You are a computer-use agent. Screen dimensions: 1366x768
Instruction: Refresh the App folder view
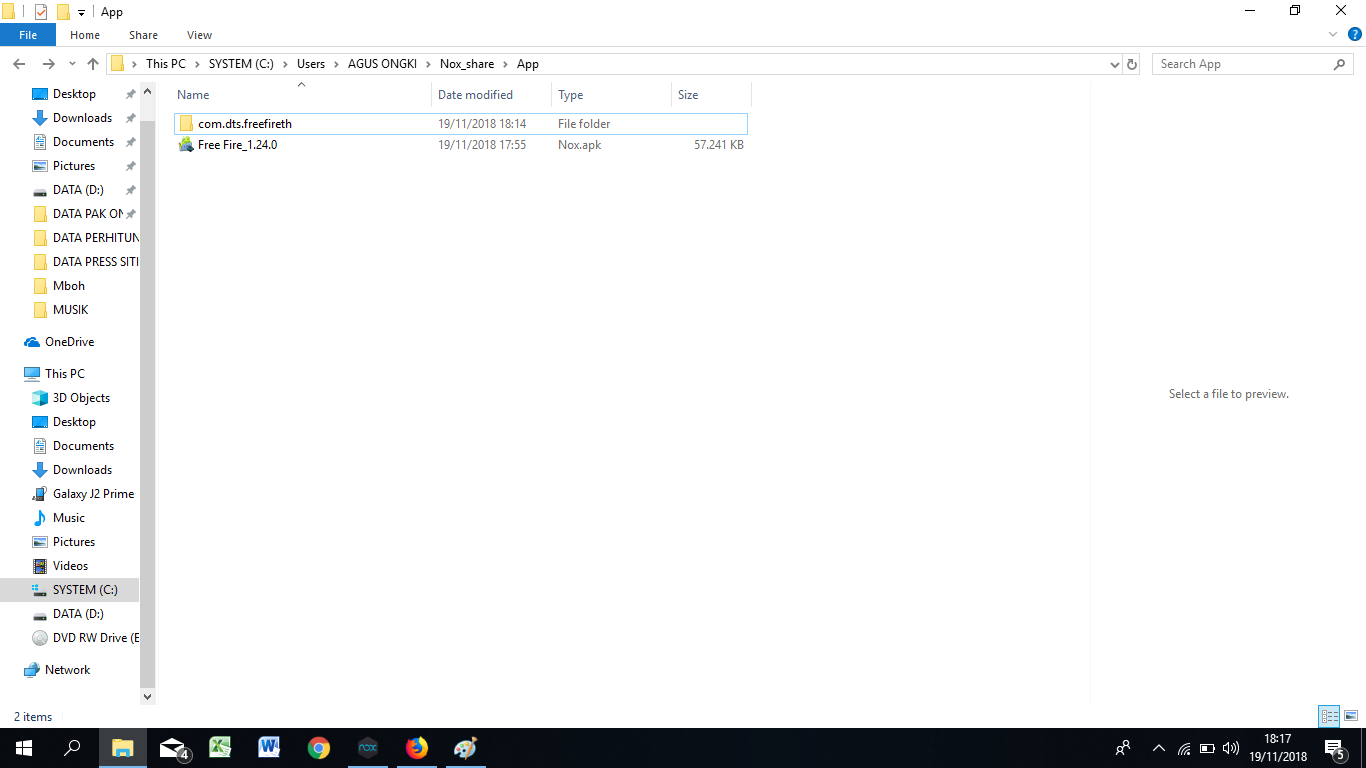coord(1132,64)
